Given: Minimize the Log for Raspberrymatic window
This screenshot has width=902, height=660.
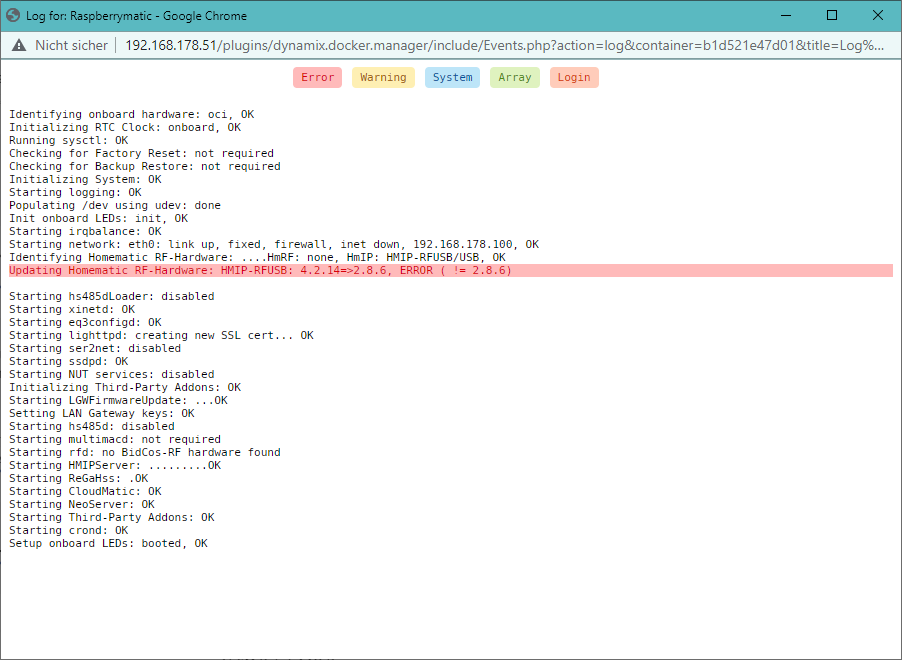Looking at the screenshot, I should pyautogui.click(x=786, y=16).
